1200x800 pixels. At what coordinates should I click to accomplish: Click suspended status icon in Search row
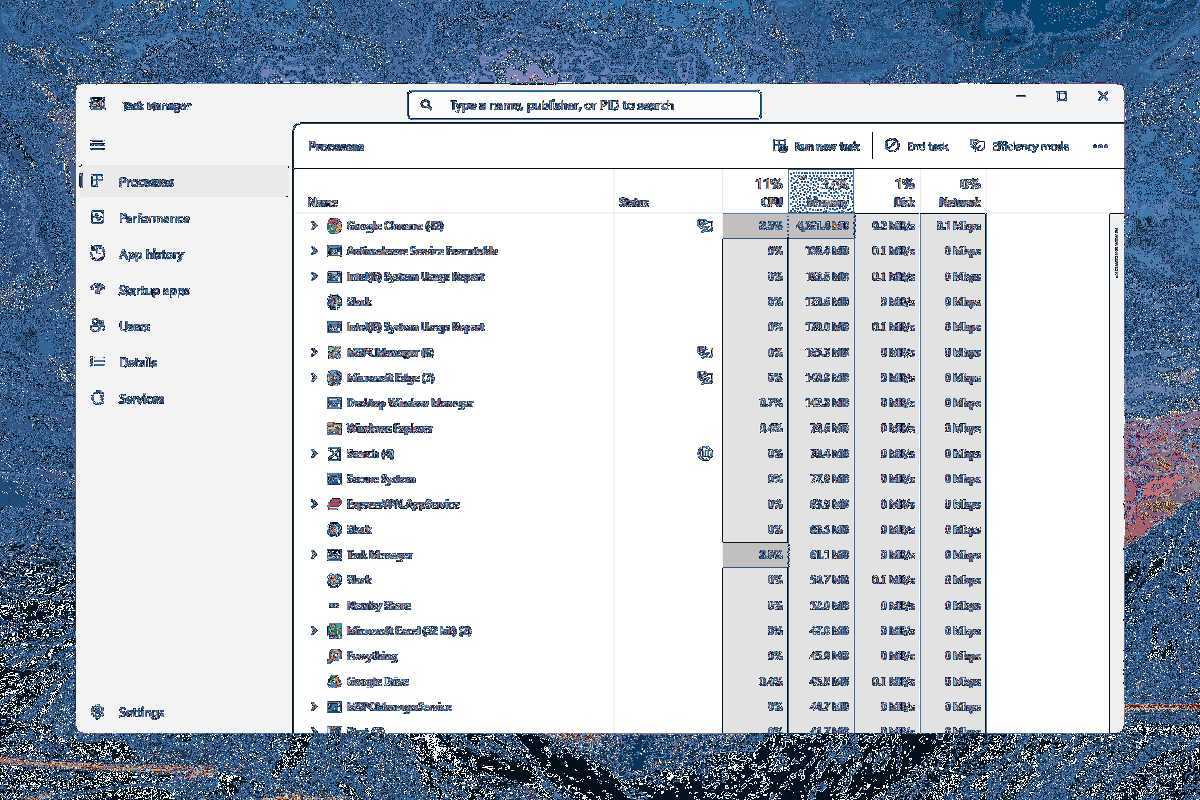[705, 454]
